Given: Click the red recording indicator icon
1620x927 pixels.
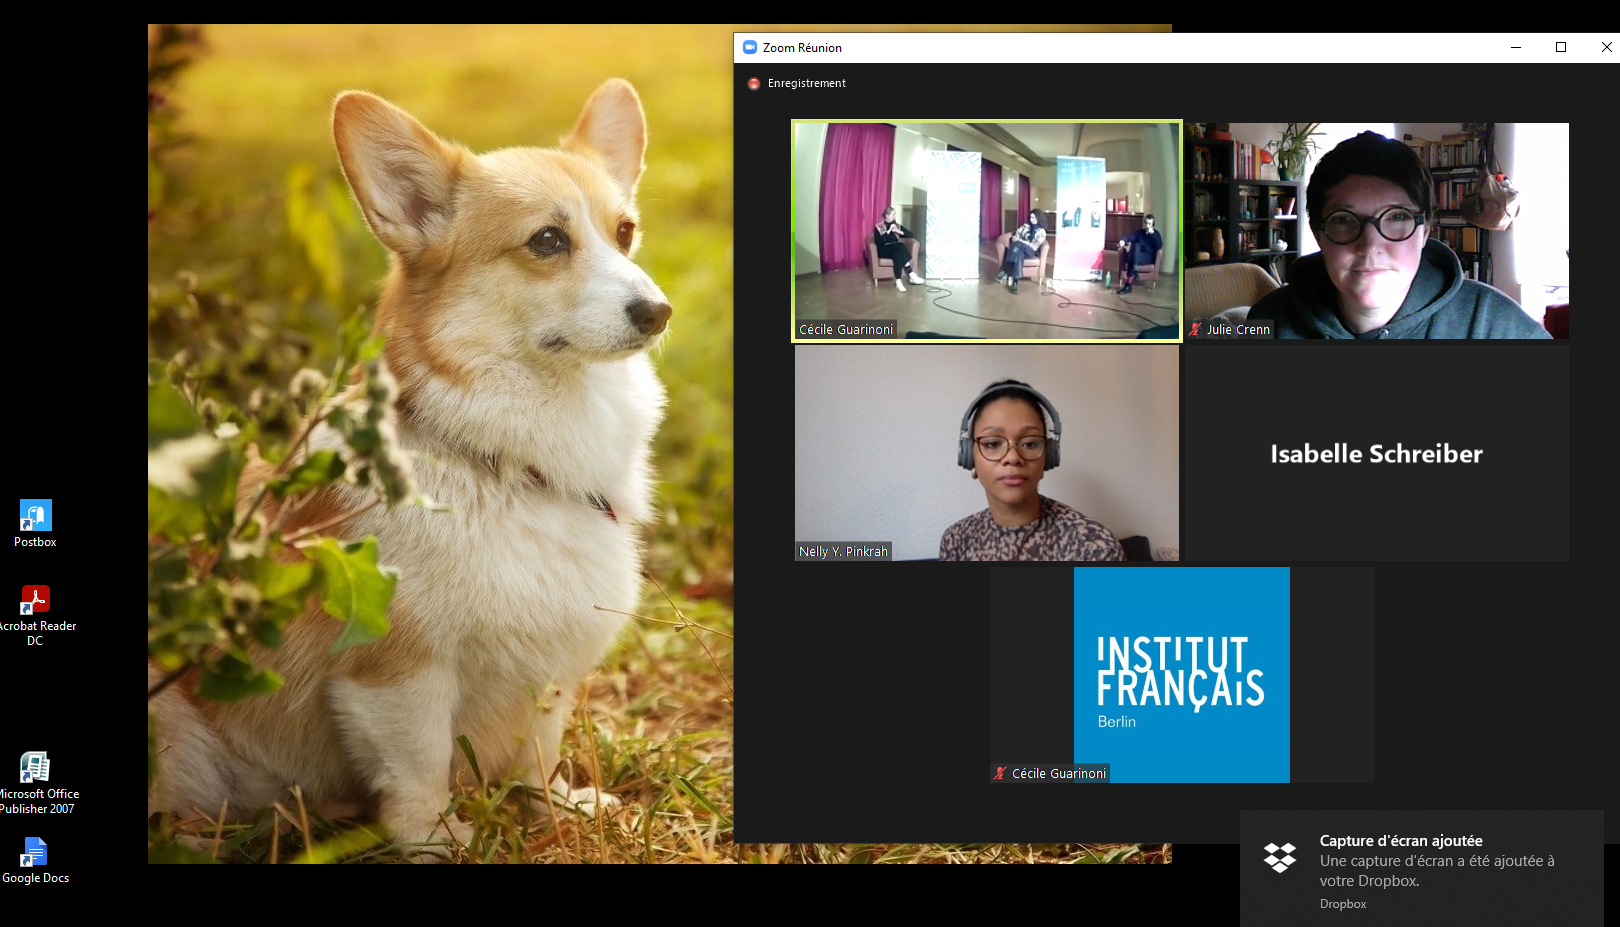Looking at the screenshot, I should [754, 84].
